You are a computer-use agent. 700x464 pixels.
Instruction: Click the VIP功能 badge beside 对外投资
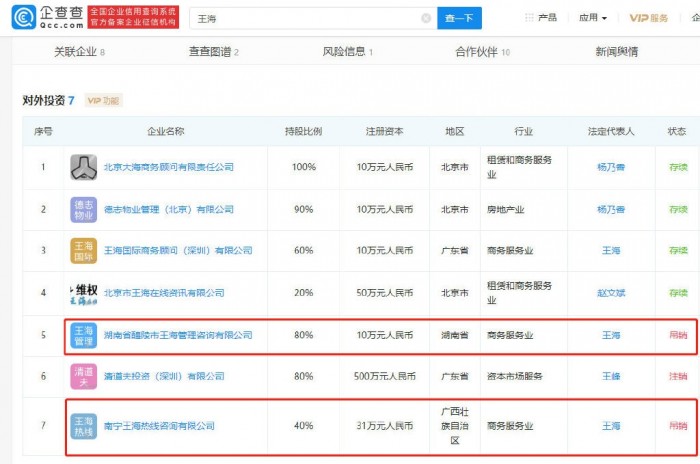[x=103, y=101]
